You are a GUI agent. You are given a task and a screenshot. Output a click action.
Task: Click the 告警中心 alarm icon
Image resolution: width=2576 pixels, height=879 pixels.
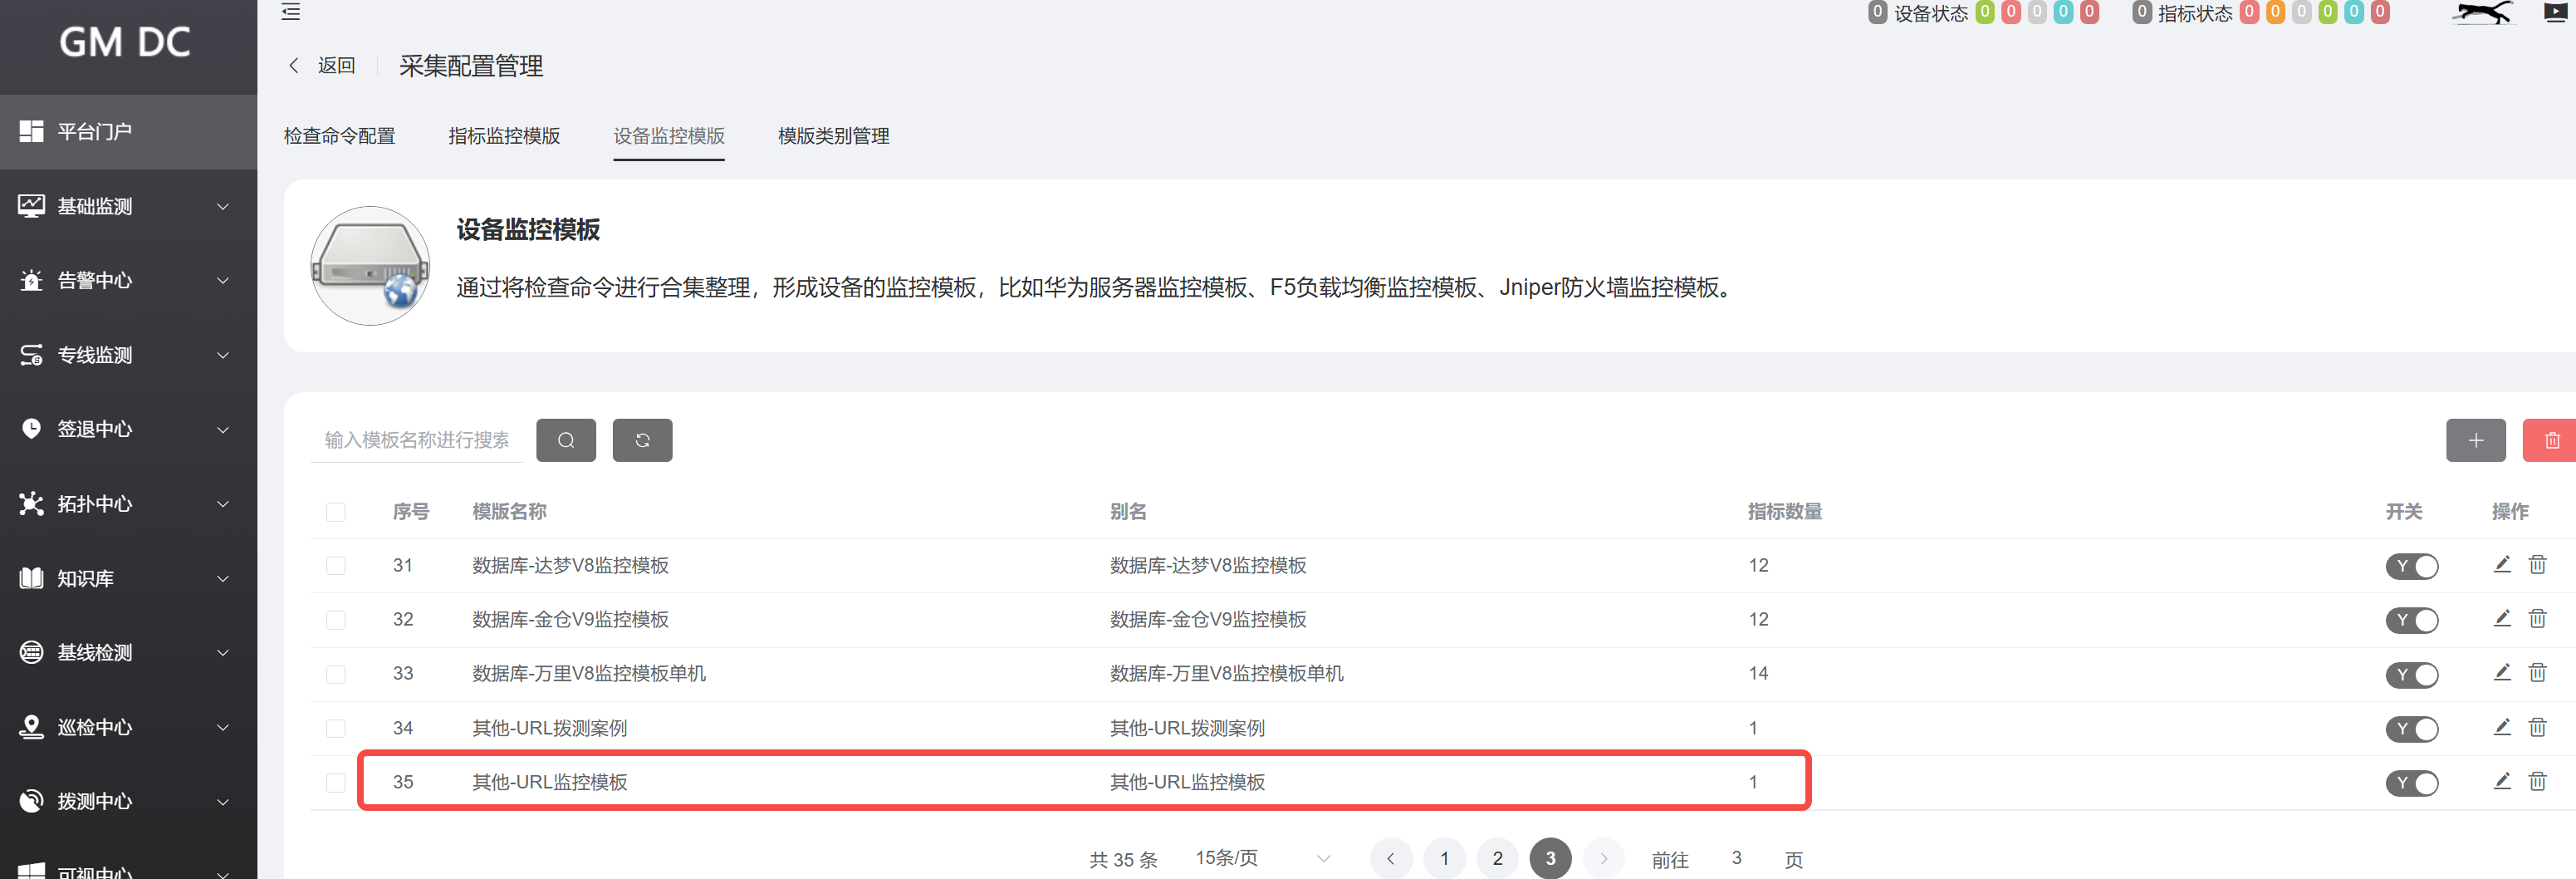click(x=31, y=280)
